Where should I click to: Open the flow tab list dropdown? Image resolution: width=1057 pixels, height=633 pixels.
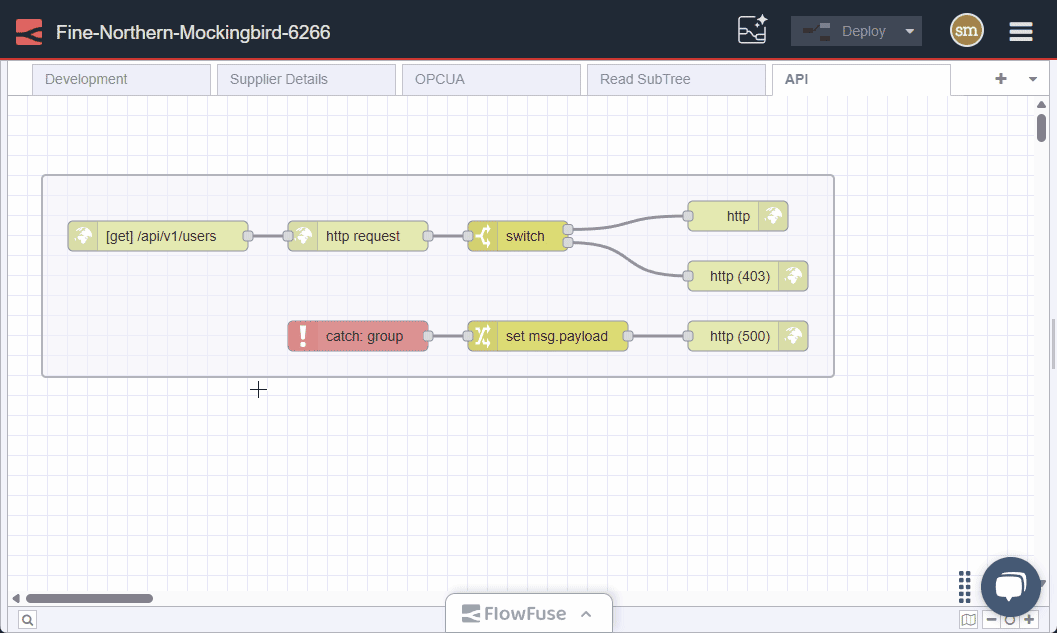[x=1033, y=78]
